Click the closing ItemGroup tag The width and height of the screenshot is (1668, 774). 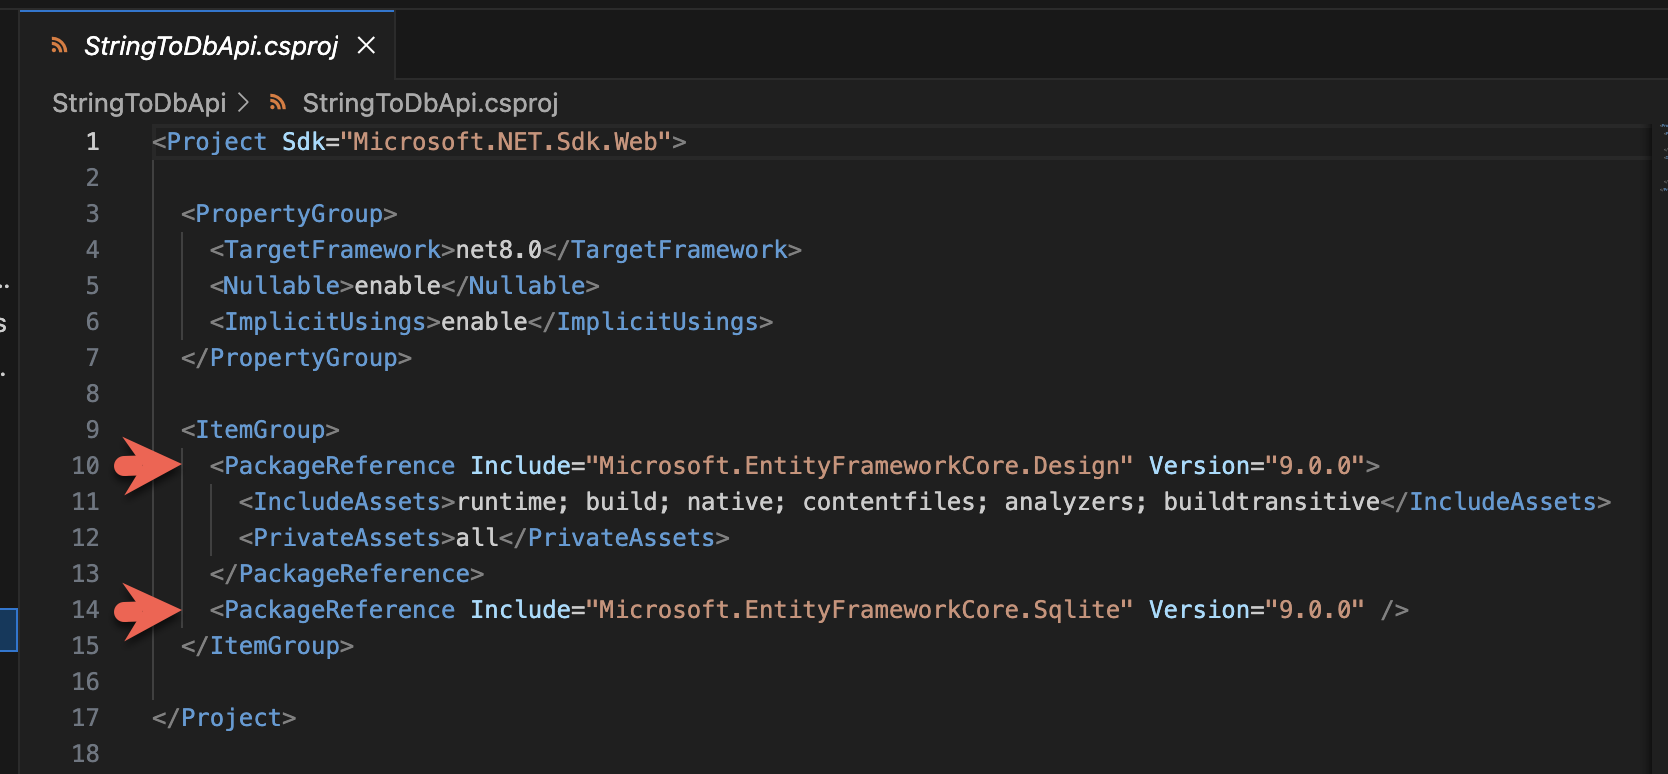click(x=267, y=646)
